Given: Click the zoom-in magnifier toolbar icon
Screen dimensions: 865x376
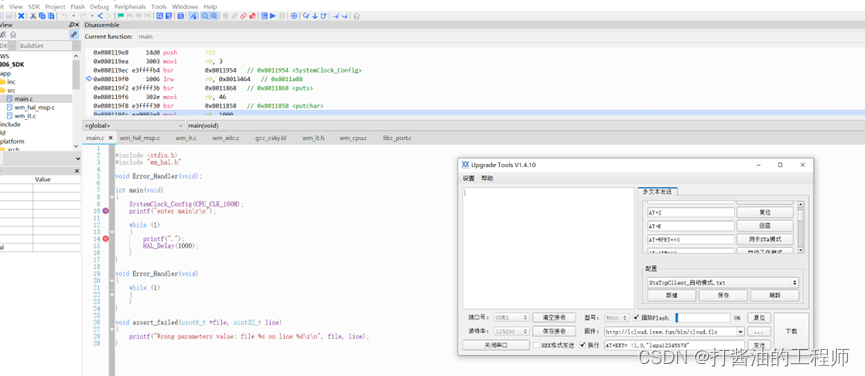Looking at the screenshot, I should click(x=205, y=16).
